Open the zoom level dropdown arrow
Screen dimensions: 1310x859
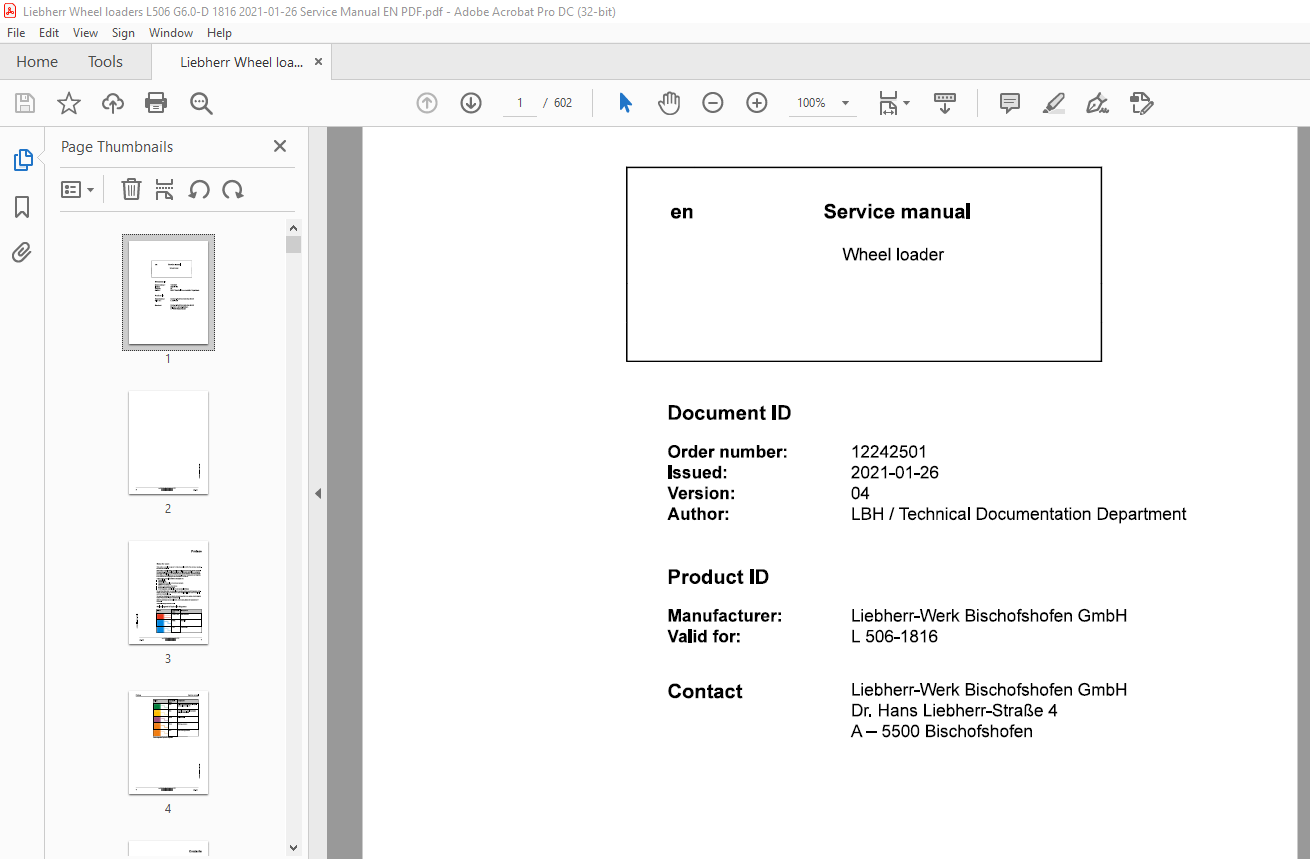pos(845,103)
